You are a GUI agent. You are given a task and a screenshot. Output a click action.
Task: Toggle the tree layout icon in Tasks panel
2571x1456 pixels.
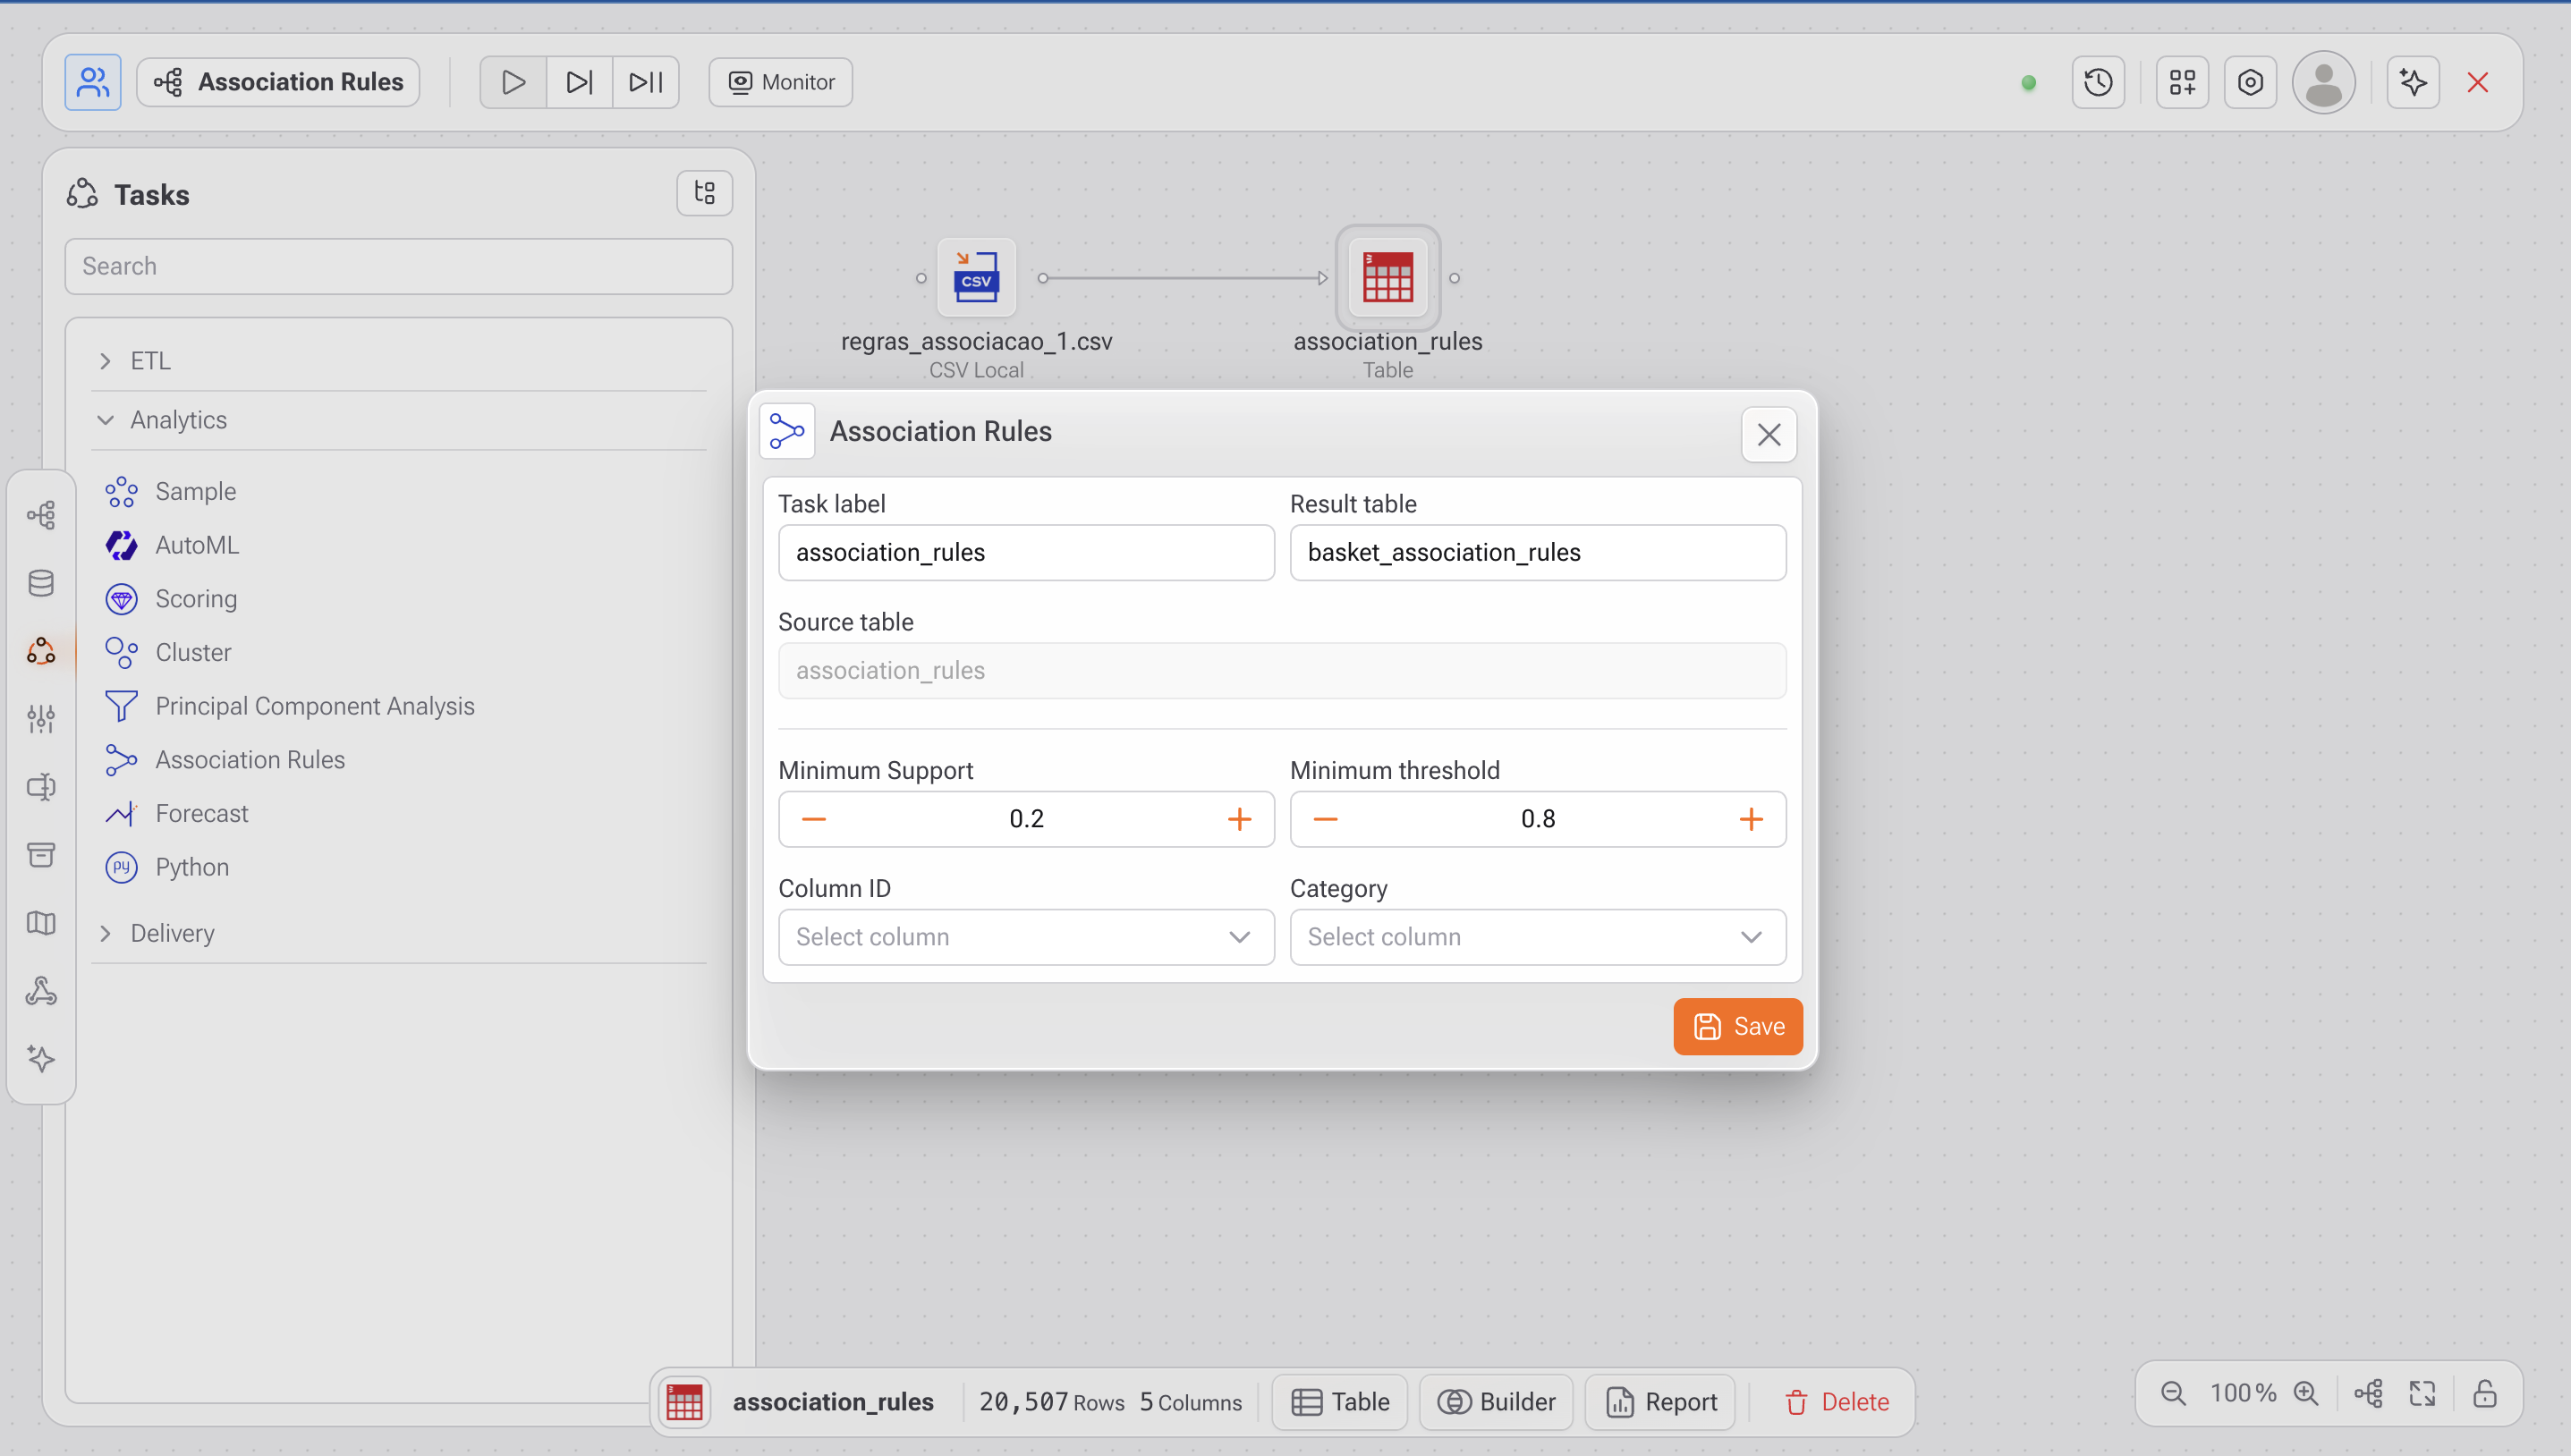(x=704, y=193)
